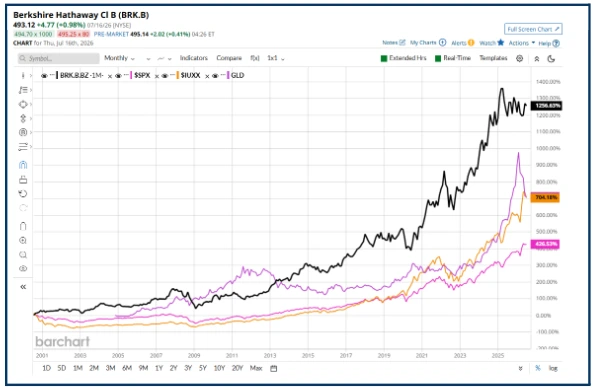Toggle percent scale mode

(x=538, y=368)
